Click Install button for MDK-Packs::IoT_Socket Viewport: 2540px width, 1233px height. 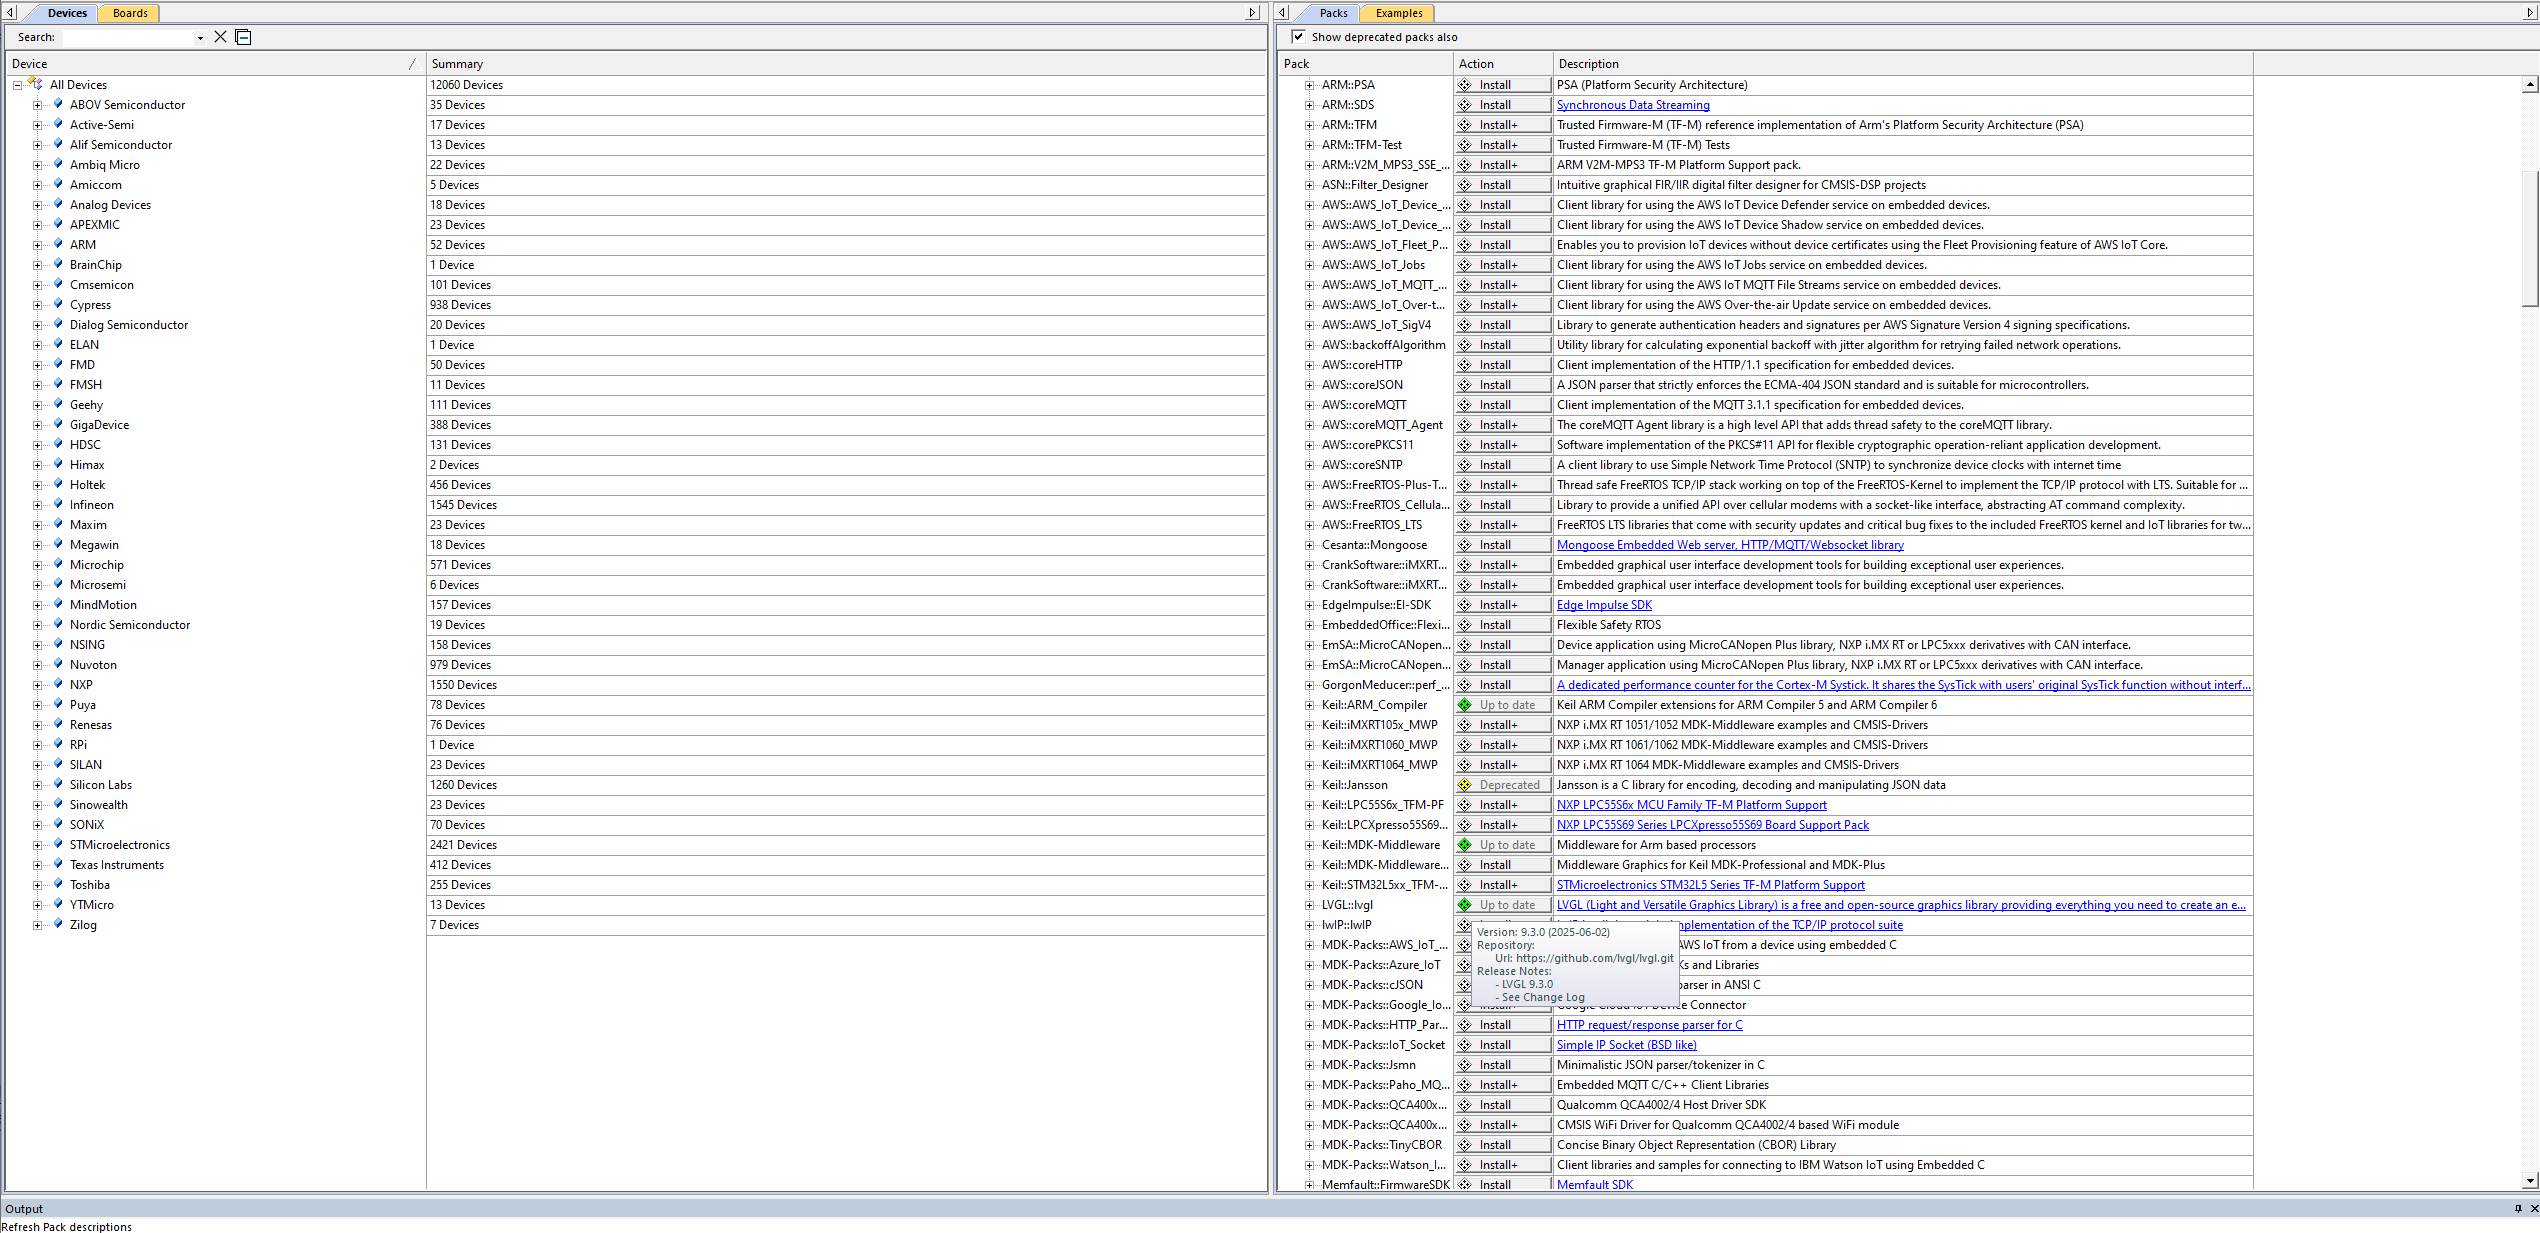tap(1503, 1045)
